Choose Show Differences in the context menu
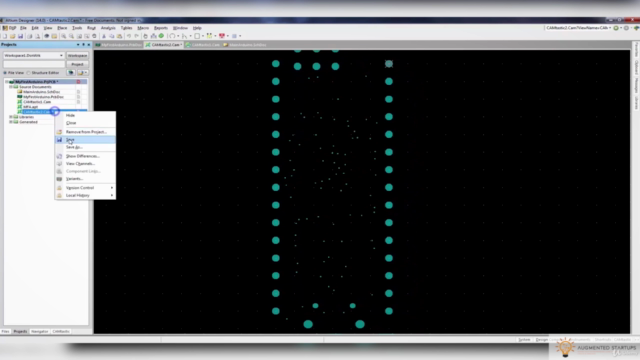 pos(85,156)
